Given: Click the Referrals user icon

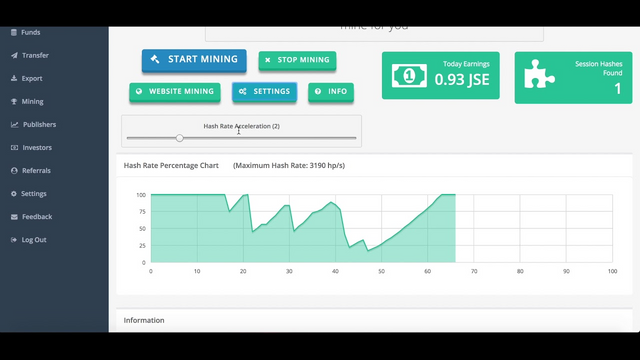Looking at the screenshot, I should pos(14,171).
